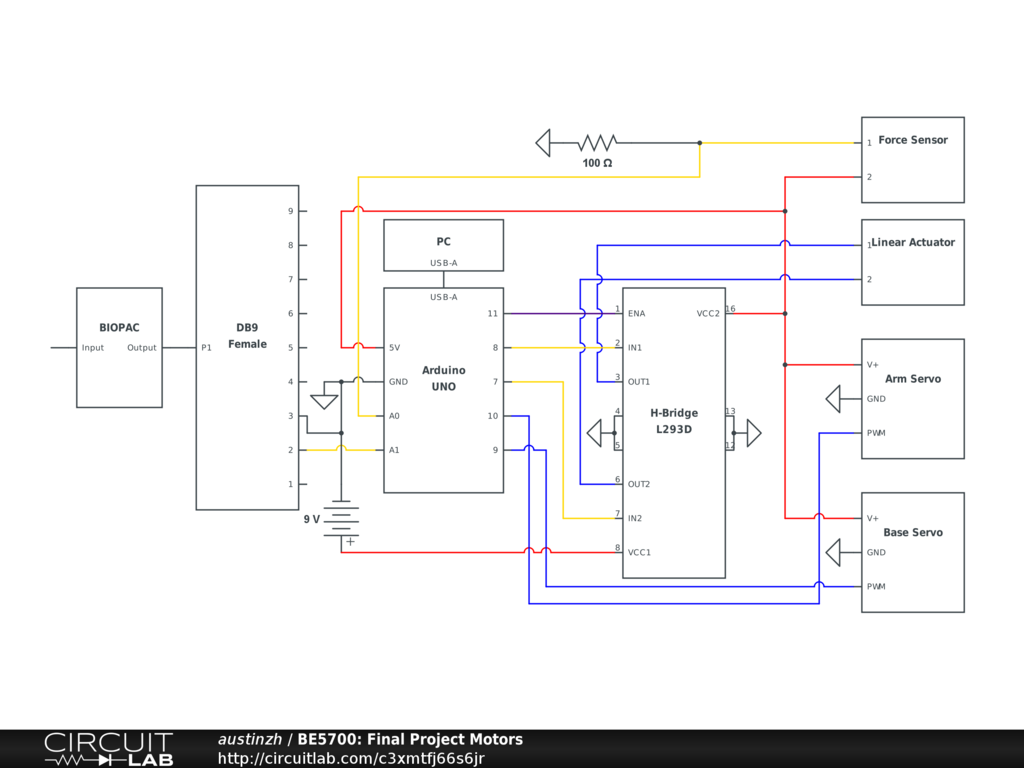Click the Base Servo GND ground symbol
Viewport: 1024px width, 768px height.
(833, 552)
